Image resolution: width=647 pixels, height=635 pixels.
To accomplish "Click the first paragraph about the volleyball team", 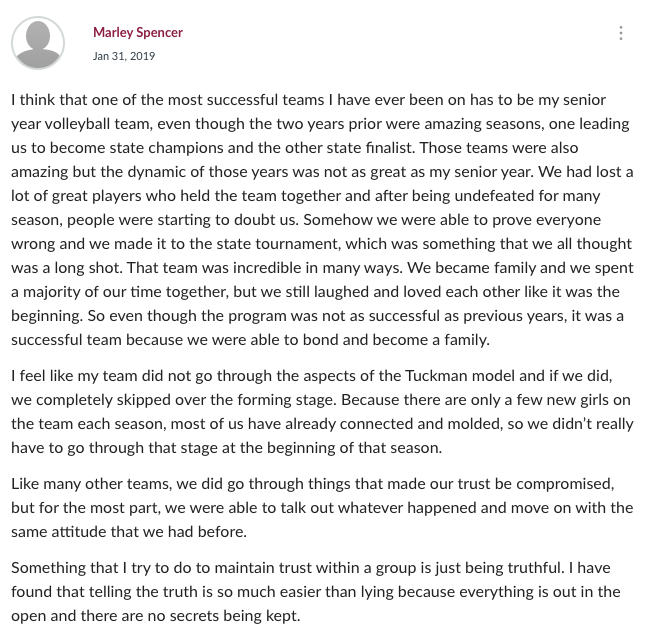I will point(322,220).
